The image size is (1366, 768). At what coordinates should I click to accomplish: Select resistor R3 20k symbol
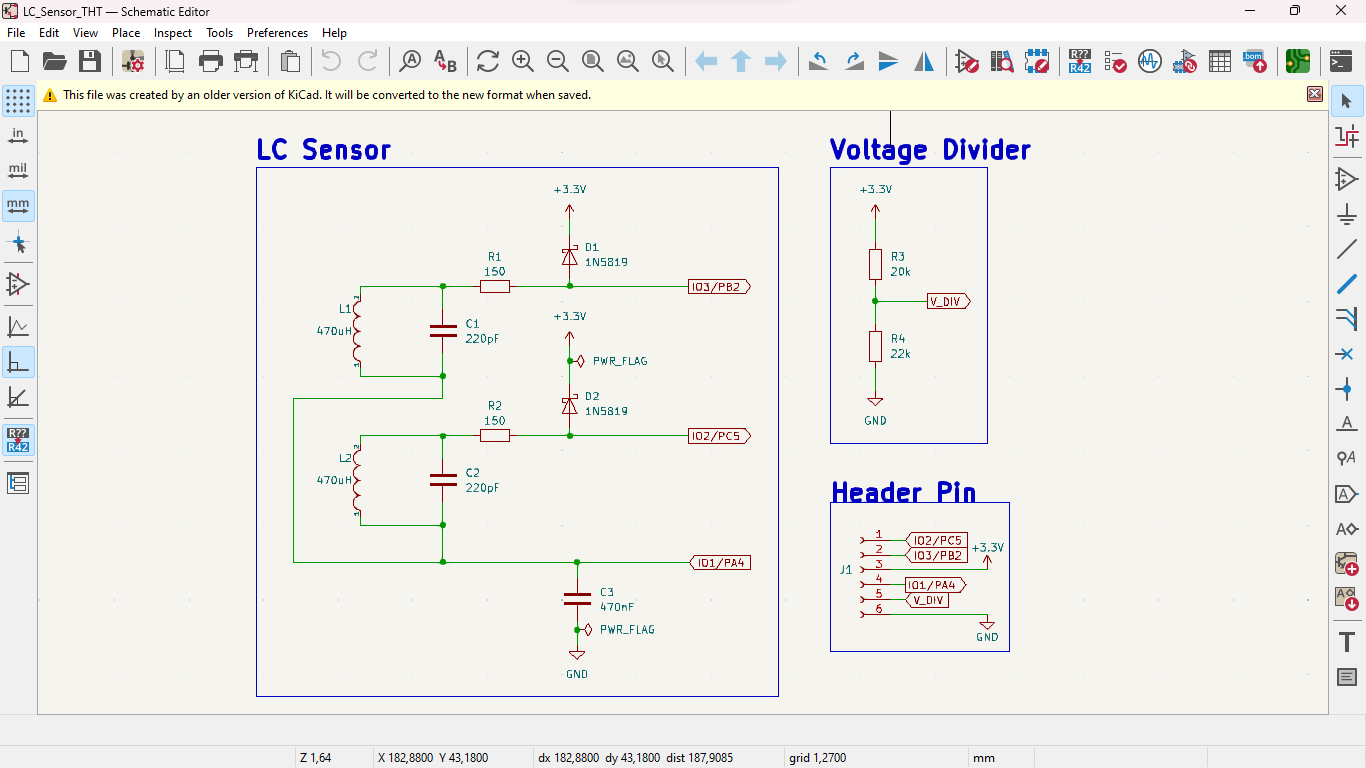(875, 265)
